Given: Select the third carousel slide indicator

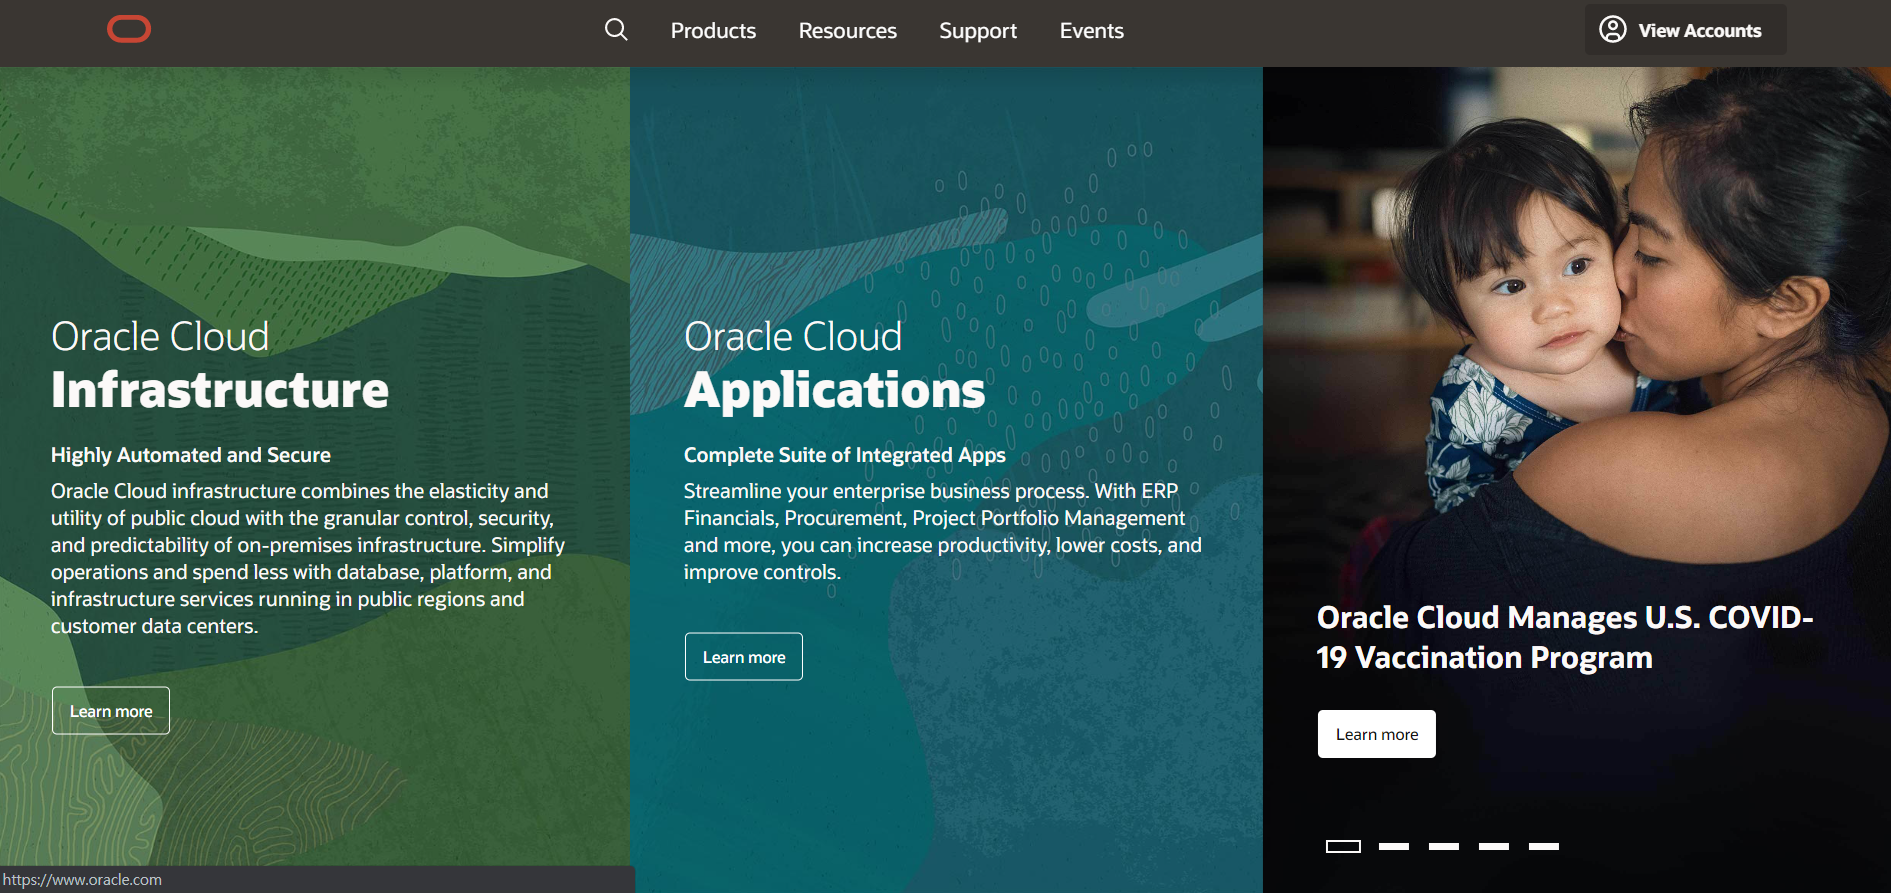Looking at the screenshot, I should [1444, 846].
